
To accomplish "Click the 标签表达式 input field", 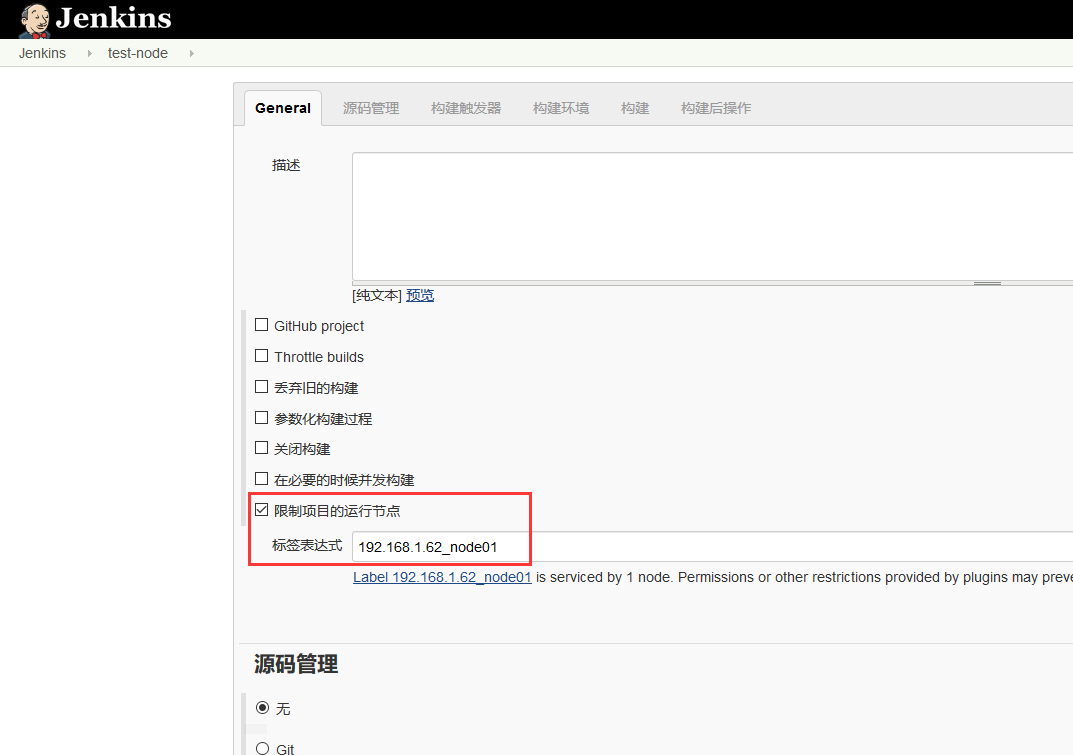I will point(712,547).
